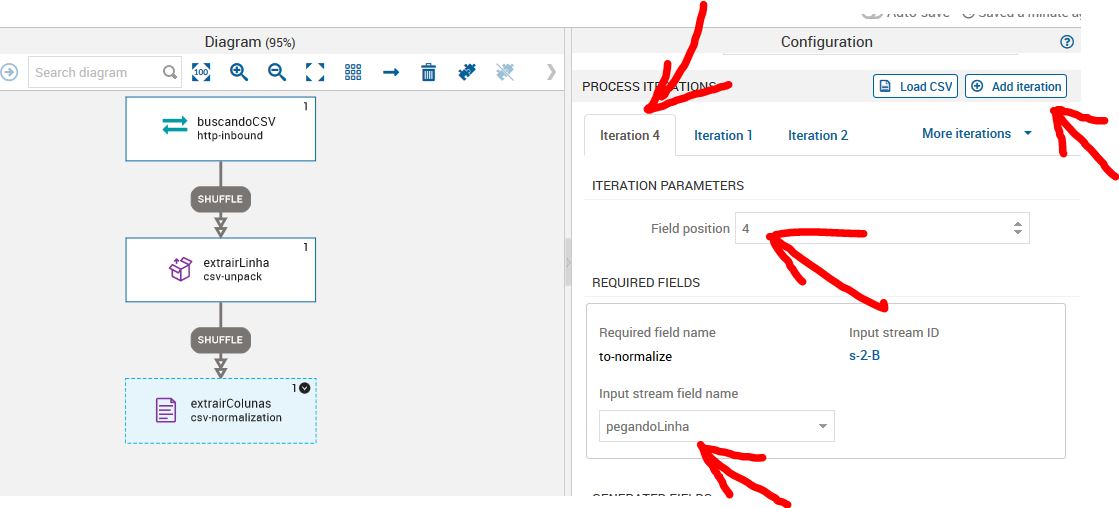
Task: Click the Add iteration button
Action: 1015,87
